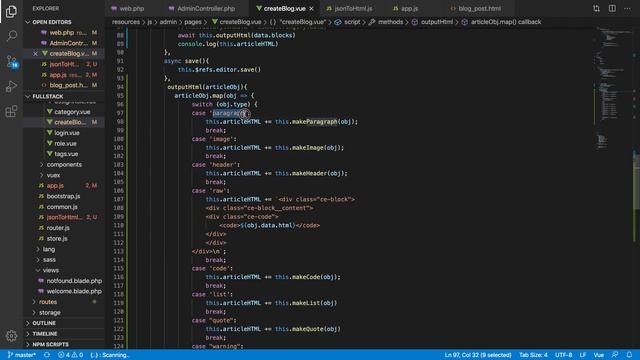Open Source Control view with badge
The height and width of the screenshot is (360, 640).
click(11, 62)
